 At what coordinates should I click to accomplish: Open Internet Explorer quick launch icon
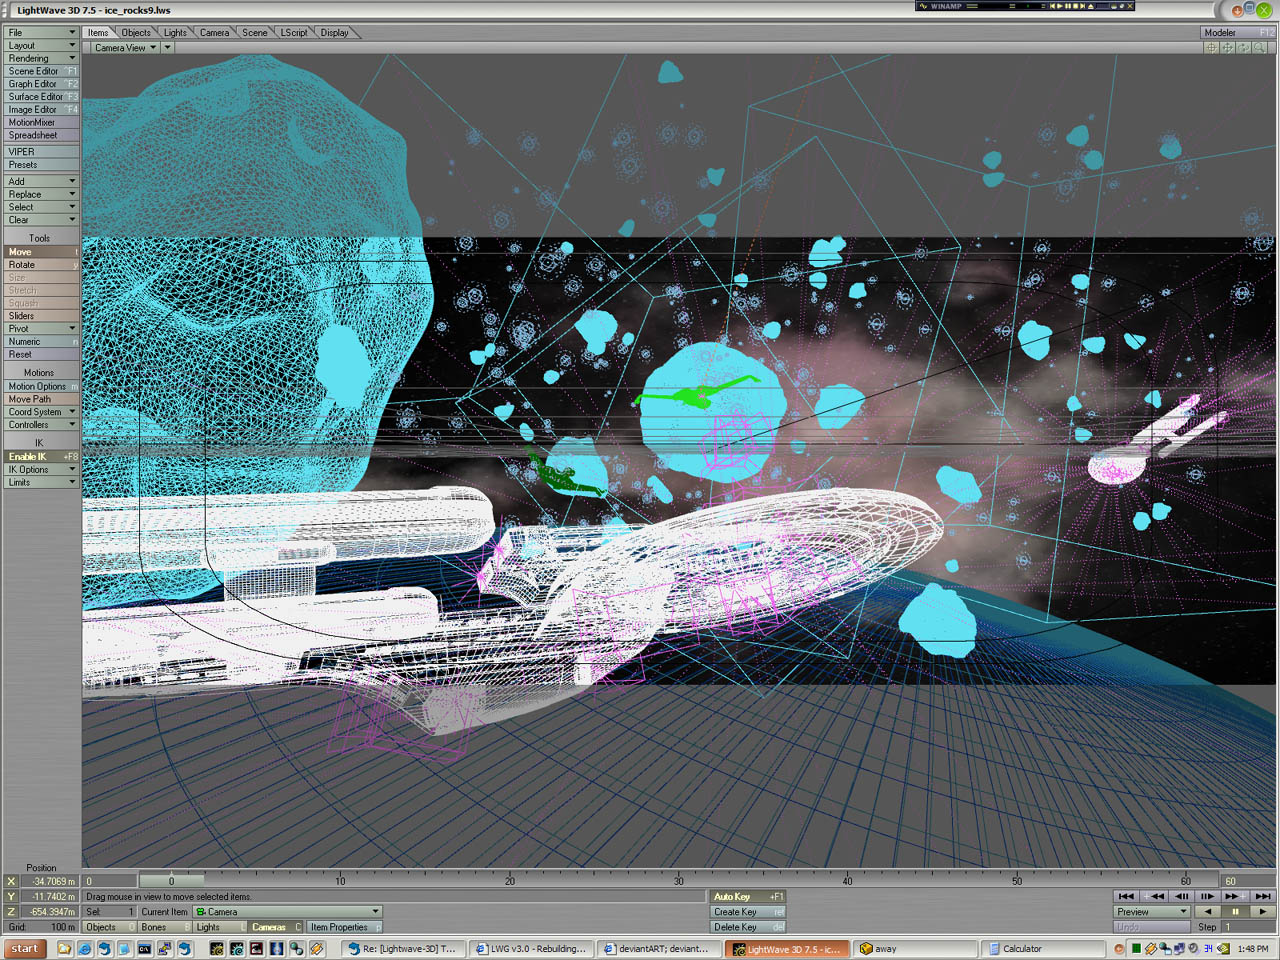click(x=85, y=949)
